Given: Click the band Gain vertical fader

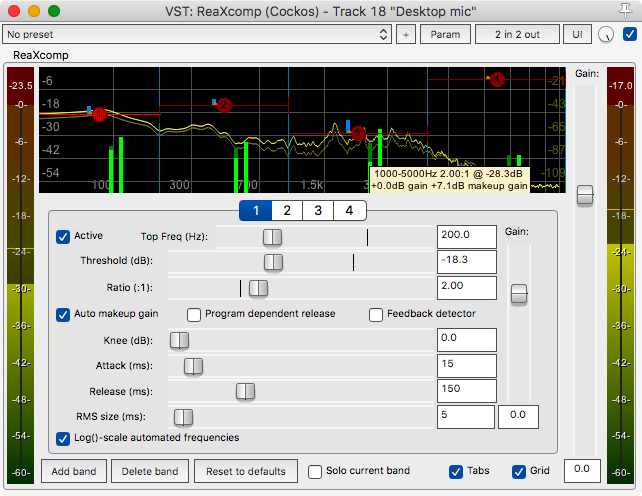Looking at the screenshot, I should (x=519, y=294).
